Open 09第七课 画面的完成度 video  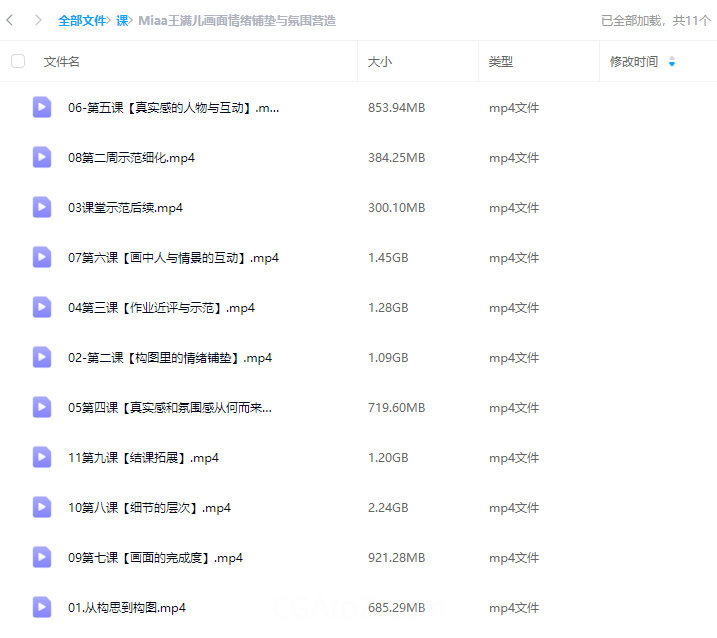click(x=155, y=557)
